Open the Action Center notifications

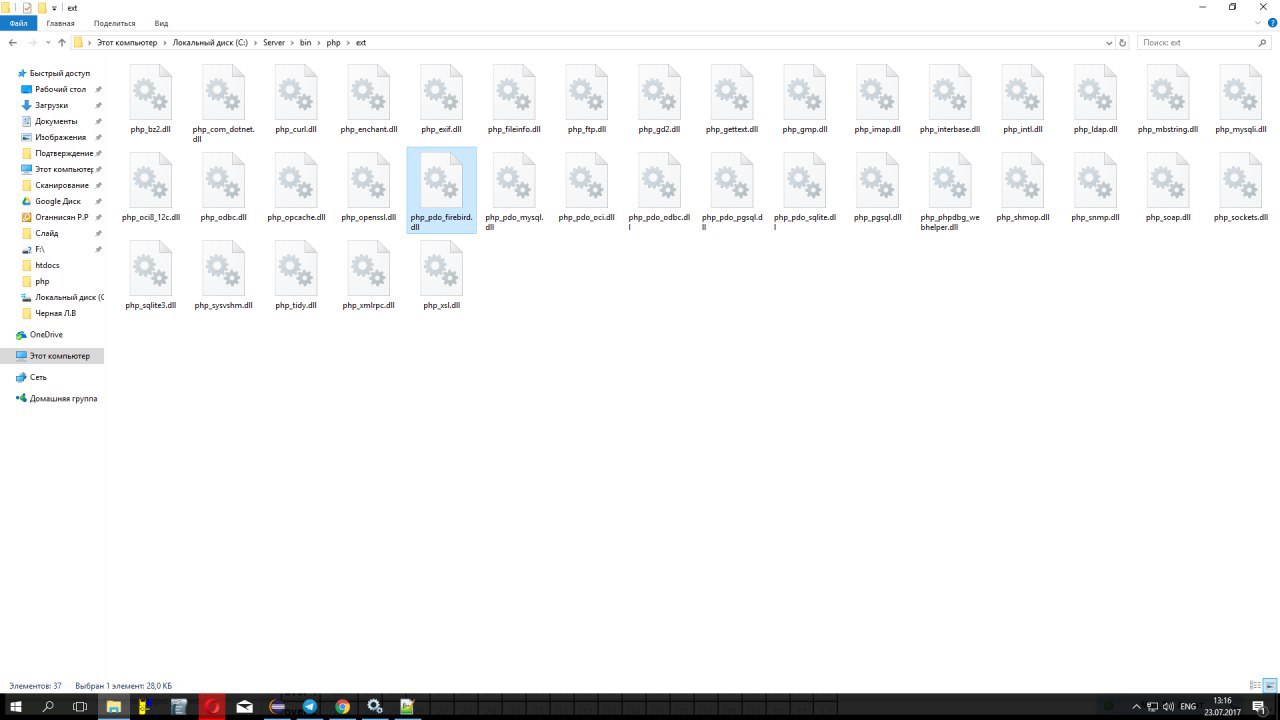(x=1259, y=707)
